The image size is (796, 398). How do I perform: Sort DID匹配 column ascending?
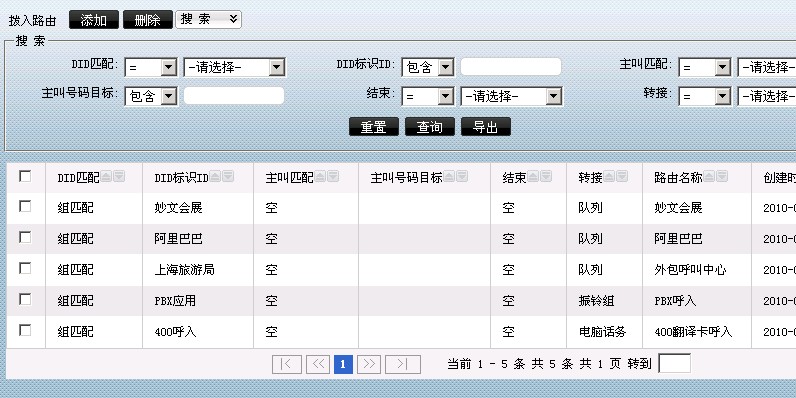point(106,177)
